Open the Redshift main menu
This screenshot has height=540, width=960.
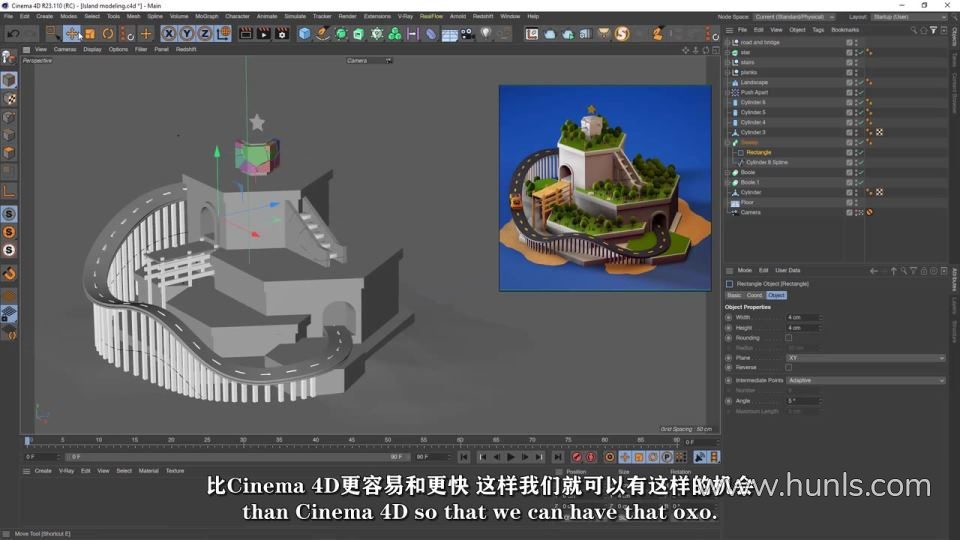pos(482,17)
